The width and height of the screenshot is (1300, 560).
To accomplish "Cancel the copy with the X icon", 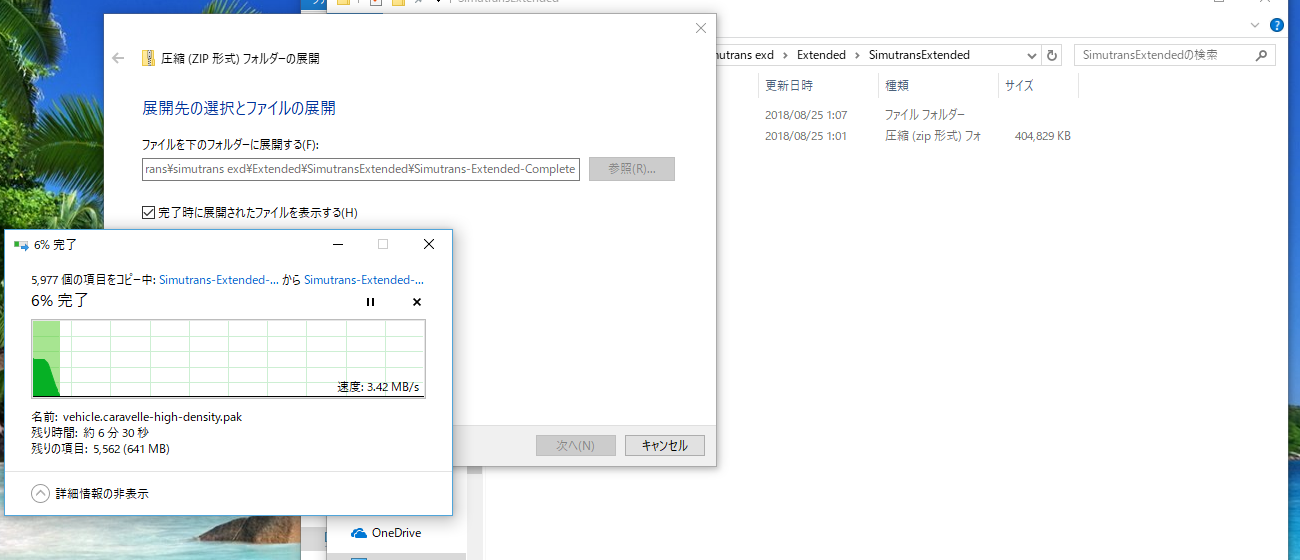I will coord(417,302).
